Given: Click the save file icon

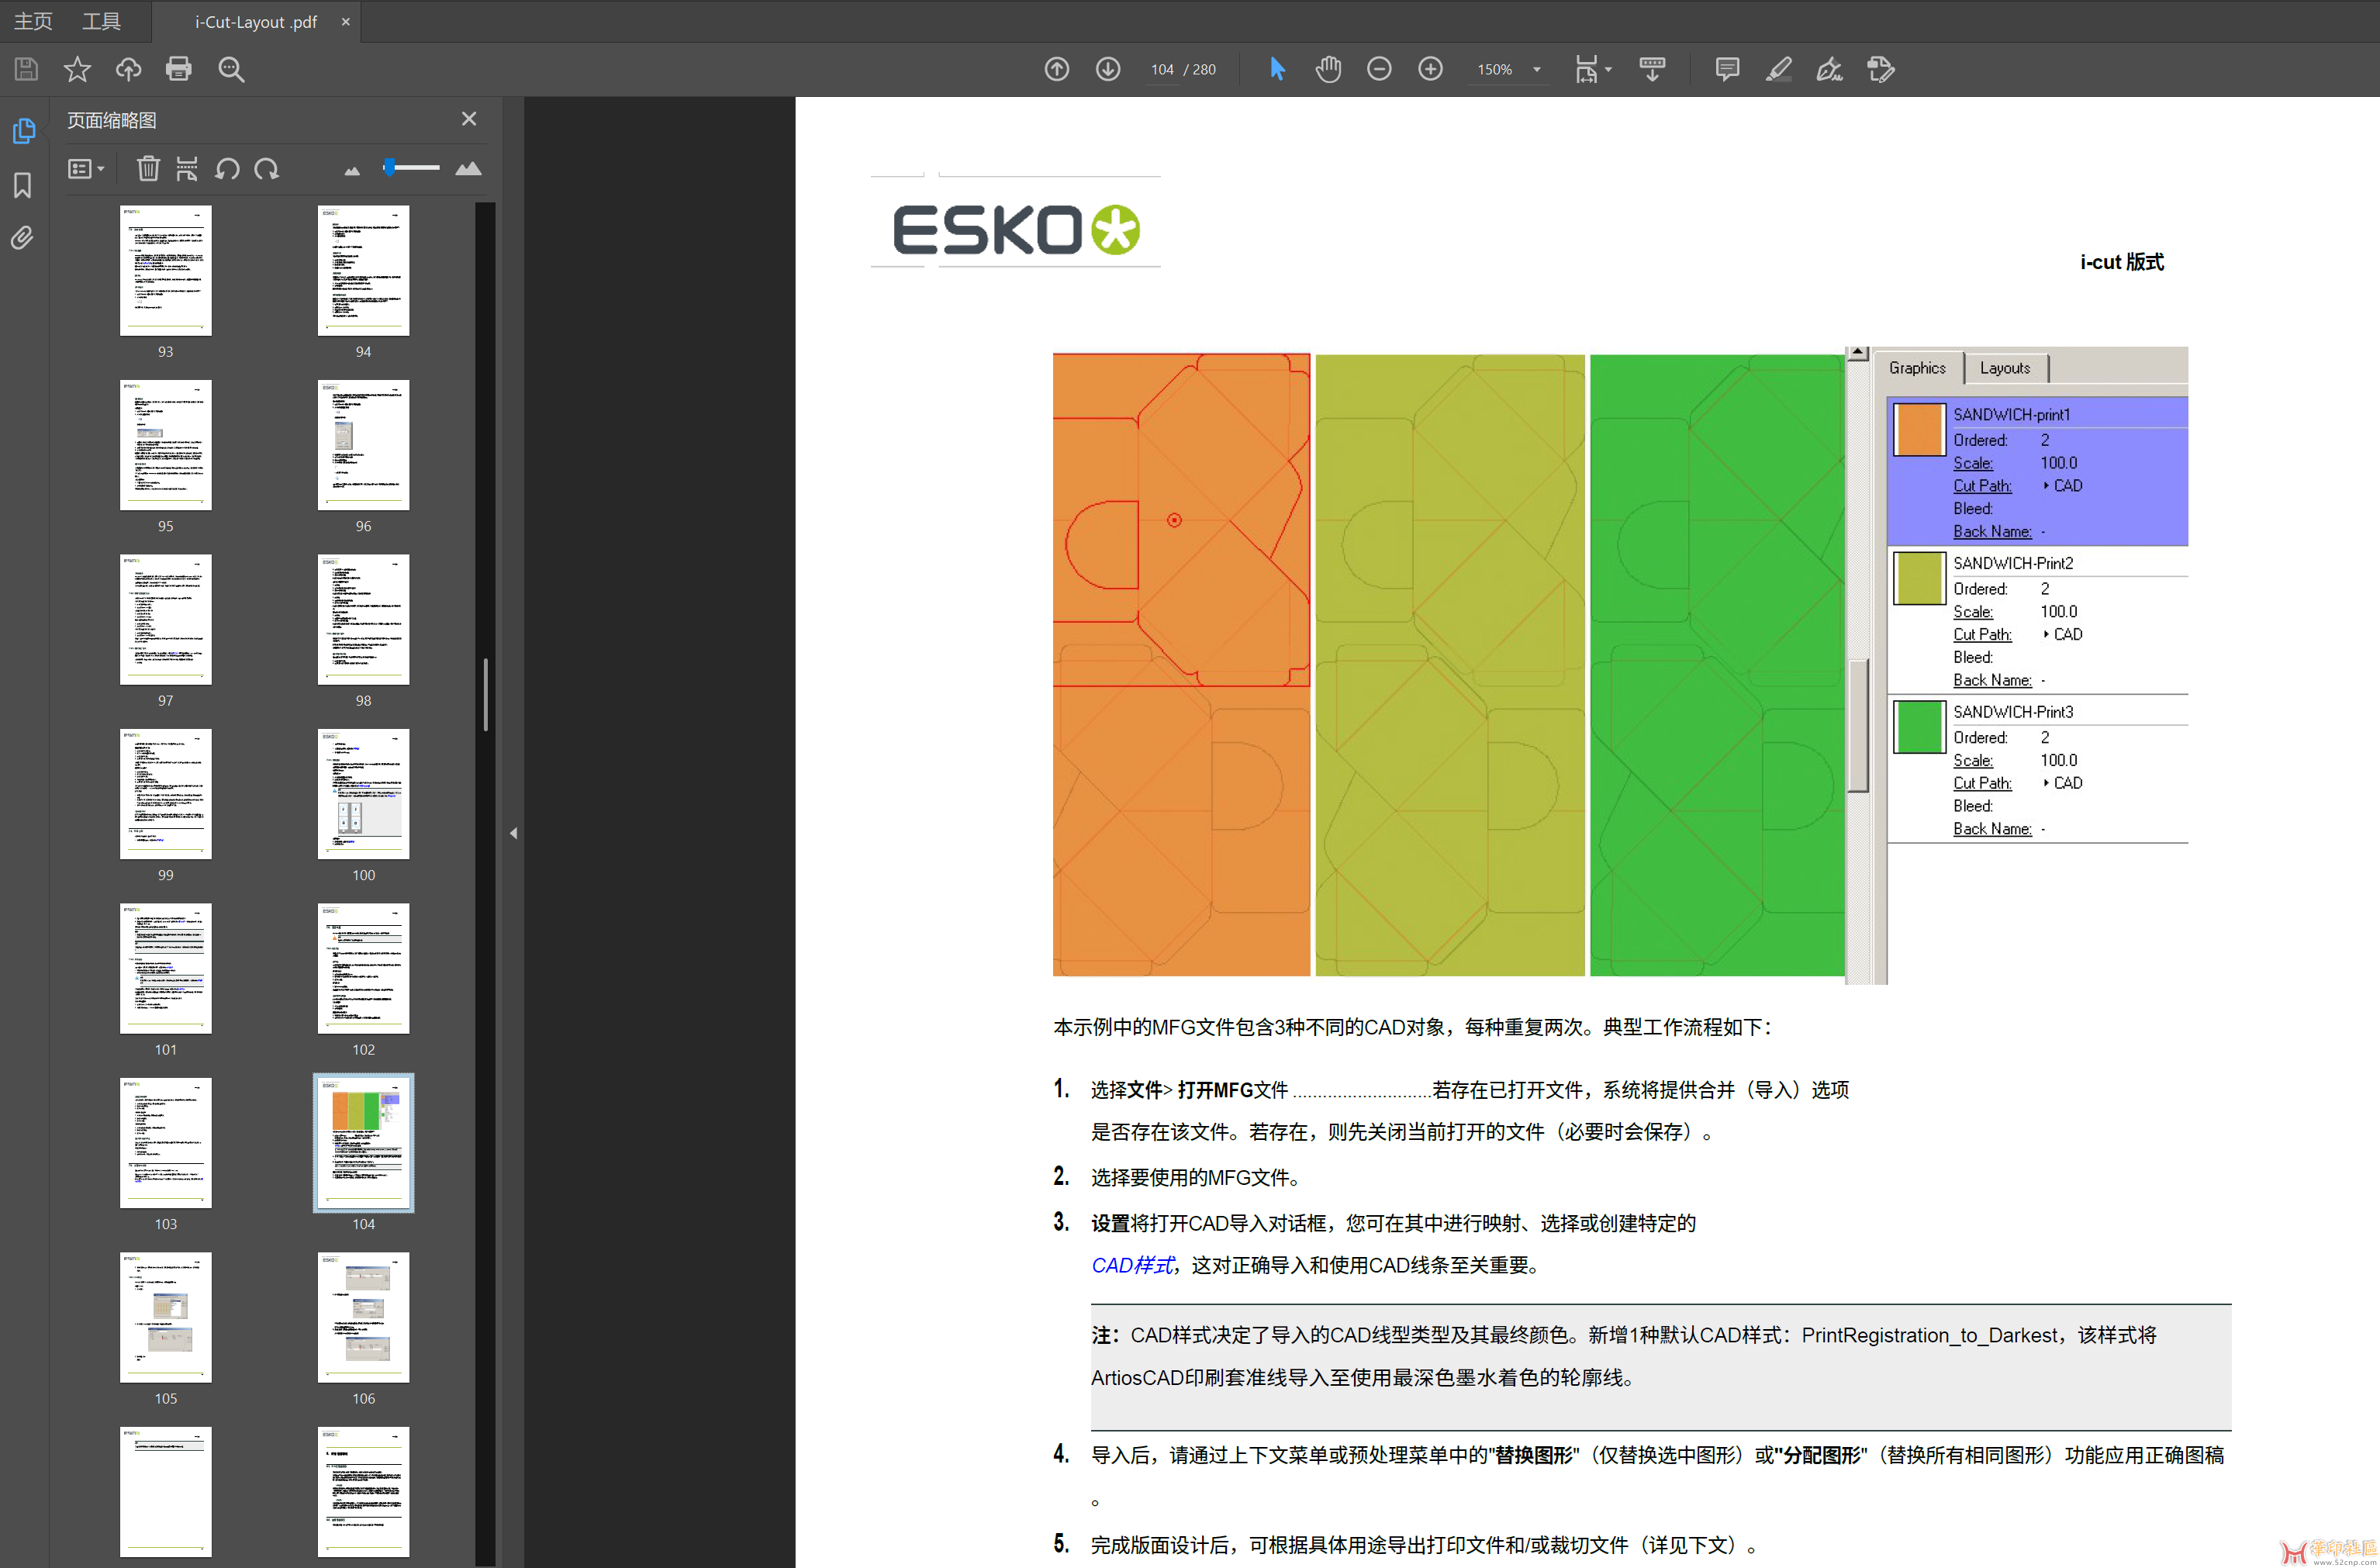Looking at the screenshot, I should click(26, 69).
